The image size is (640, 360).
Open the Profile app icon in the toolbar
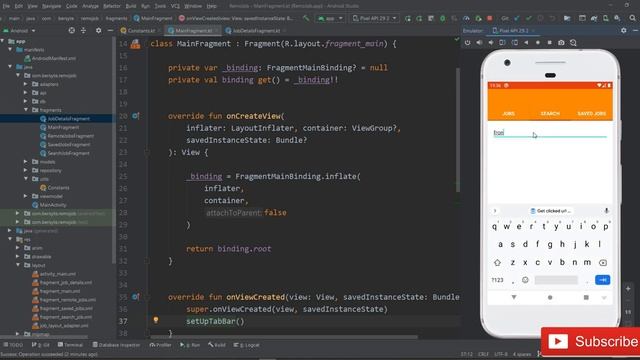466,18
